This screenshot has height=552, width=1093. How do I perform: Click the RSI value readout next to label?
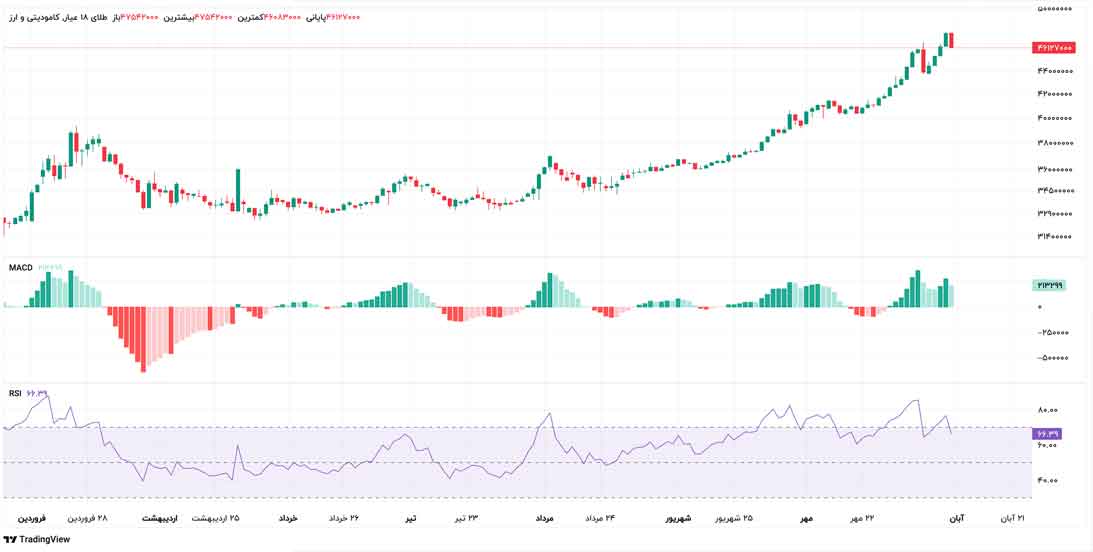[37, 394]
